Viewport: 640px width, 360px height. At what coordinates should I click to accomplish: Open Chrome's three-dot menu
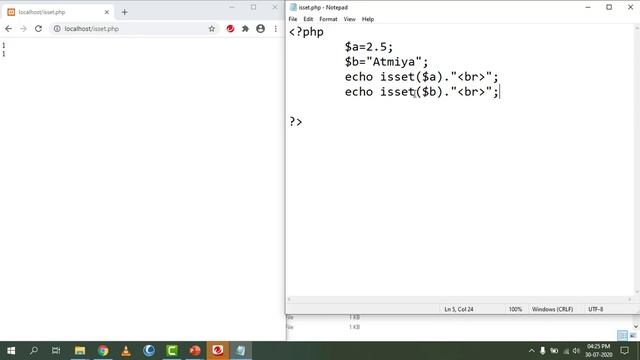point(276,29)
